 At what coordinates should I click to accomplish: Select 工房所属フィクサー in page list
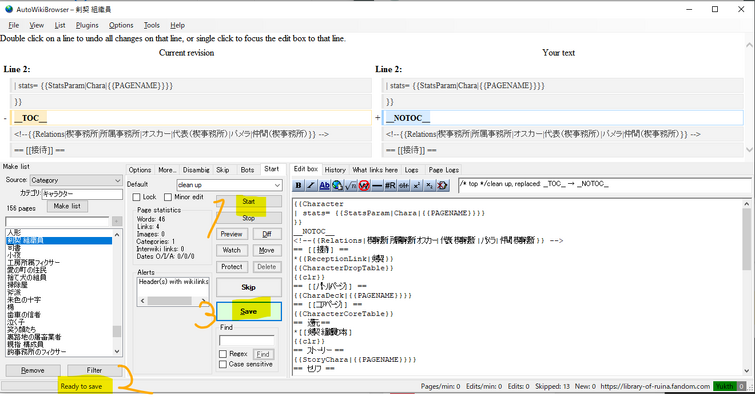[x=34, y=263]
